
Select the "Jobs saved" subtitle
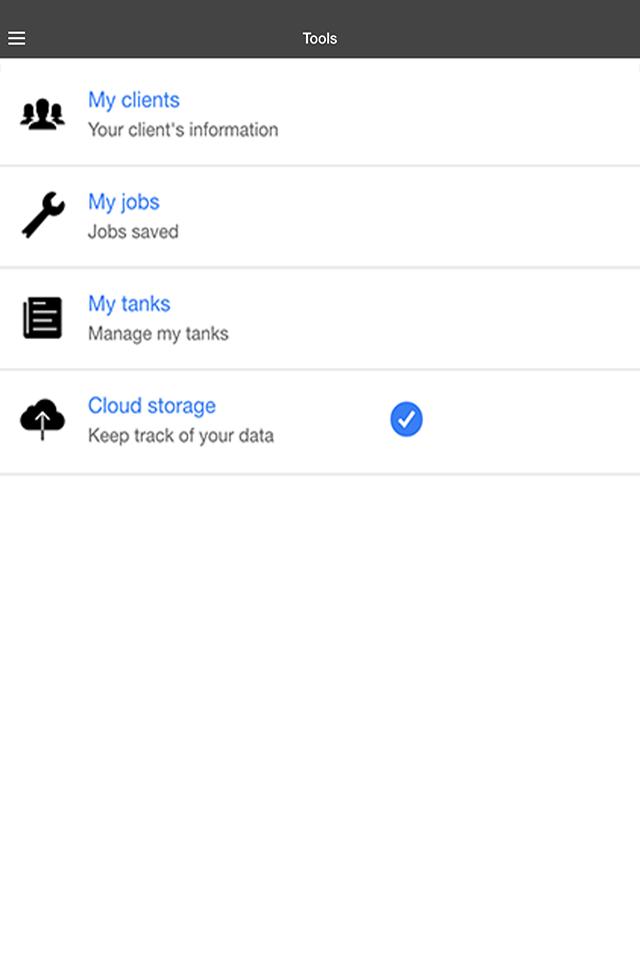tap(133, 231)
